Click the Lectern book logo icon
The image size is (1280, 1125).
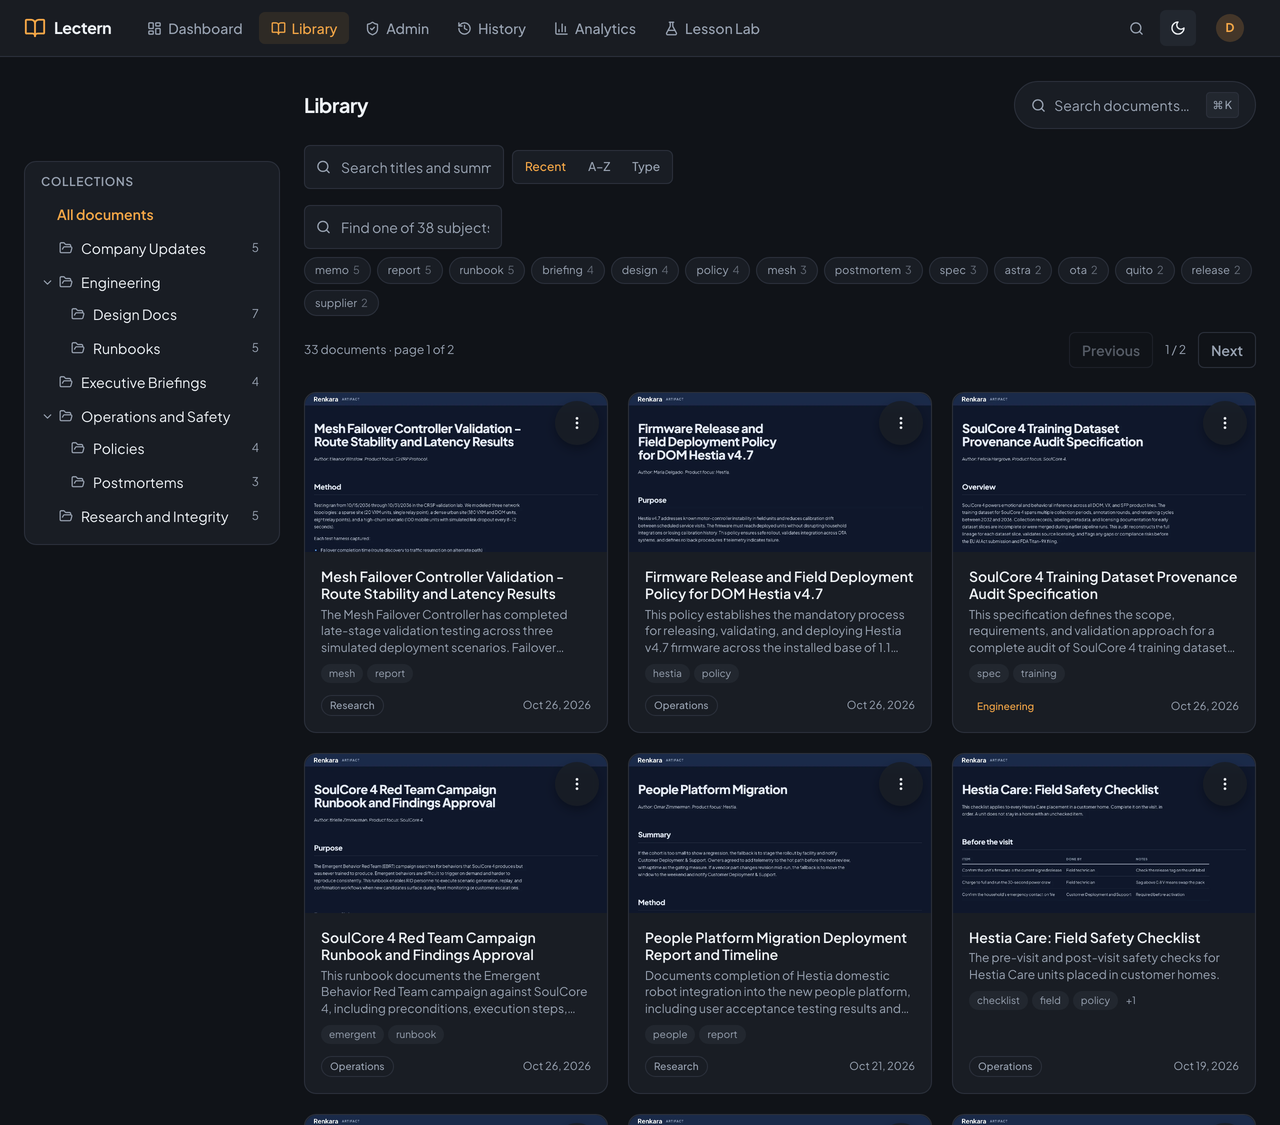click(35, 28)
